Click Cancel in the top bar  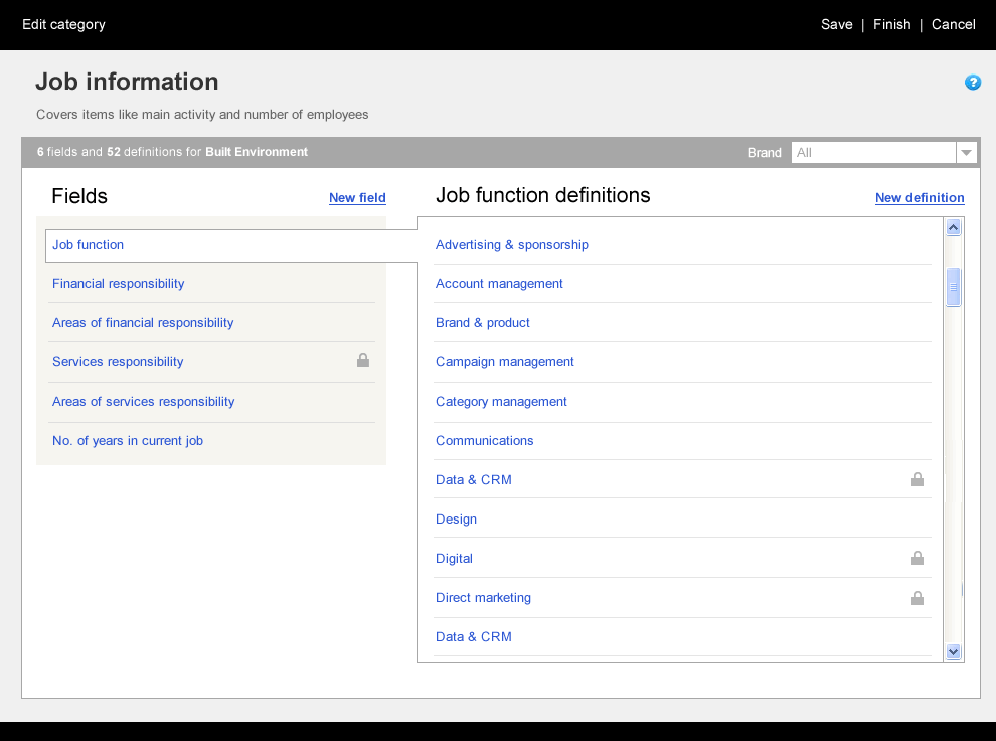click(x=953, y=24)
